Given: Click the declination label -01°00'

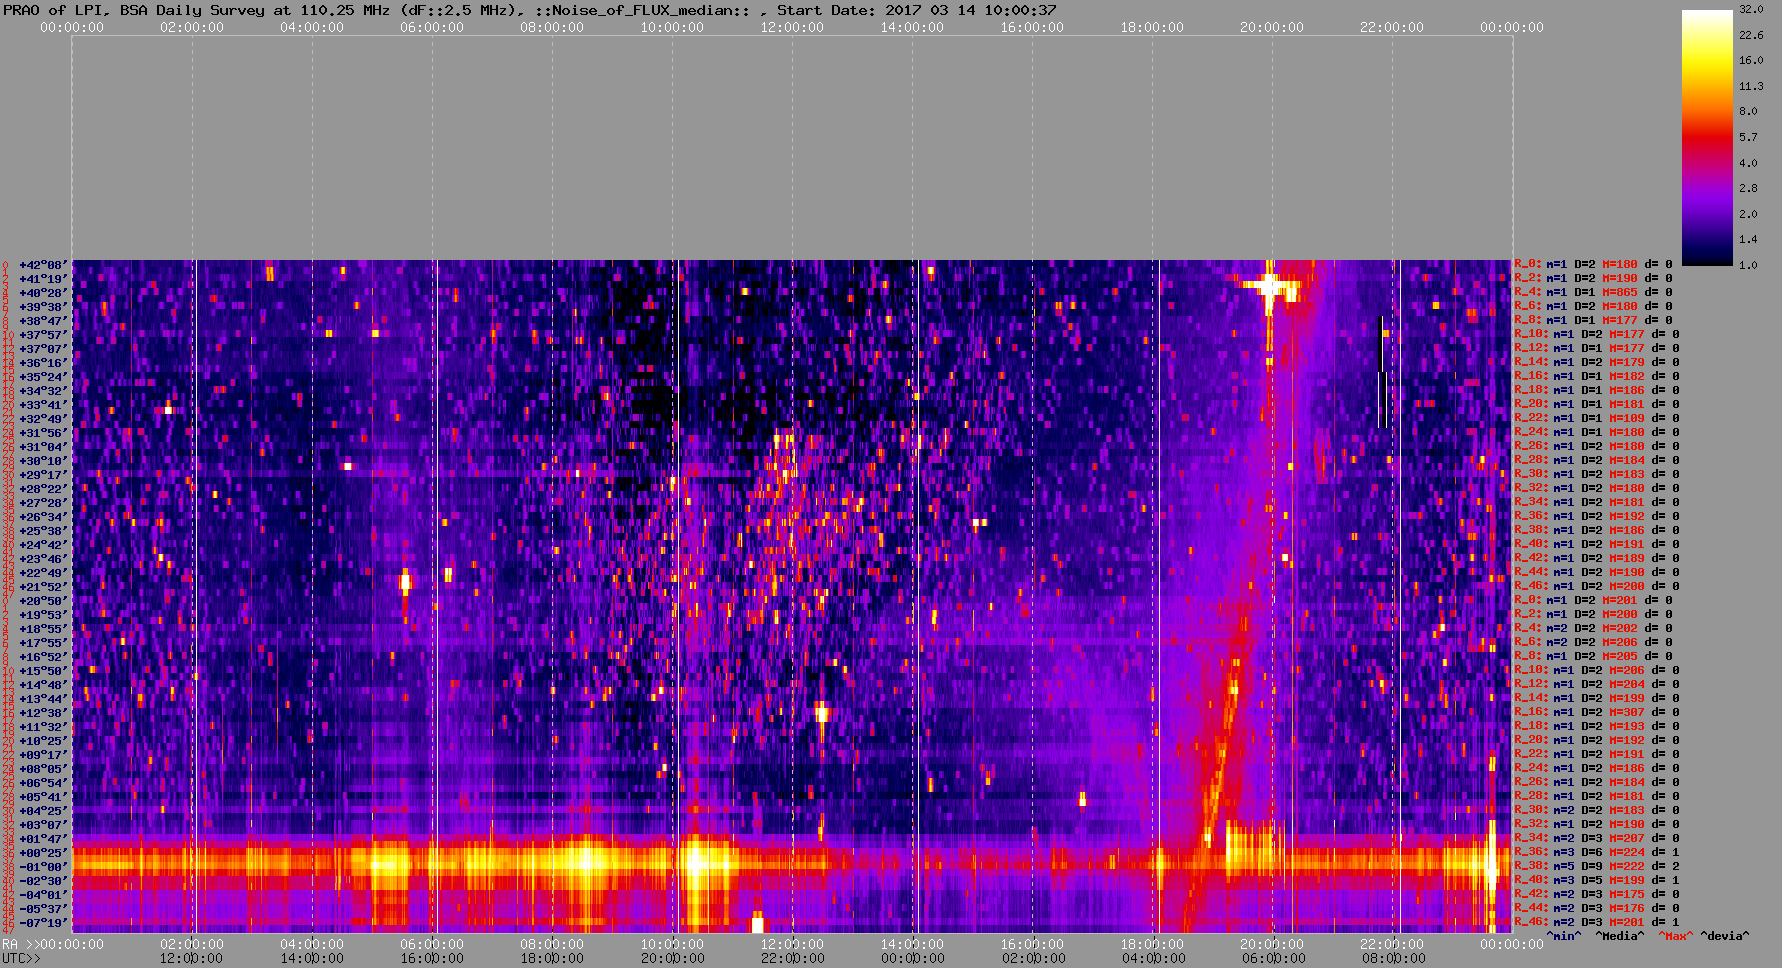Looking at the screenshot, I should point(43,867).
